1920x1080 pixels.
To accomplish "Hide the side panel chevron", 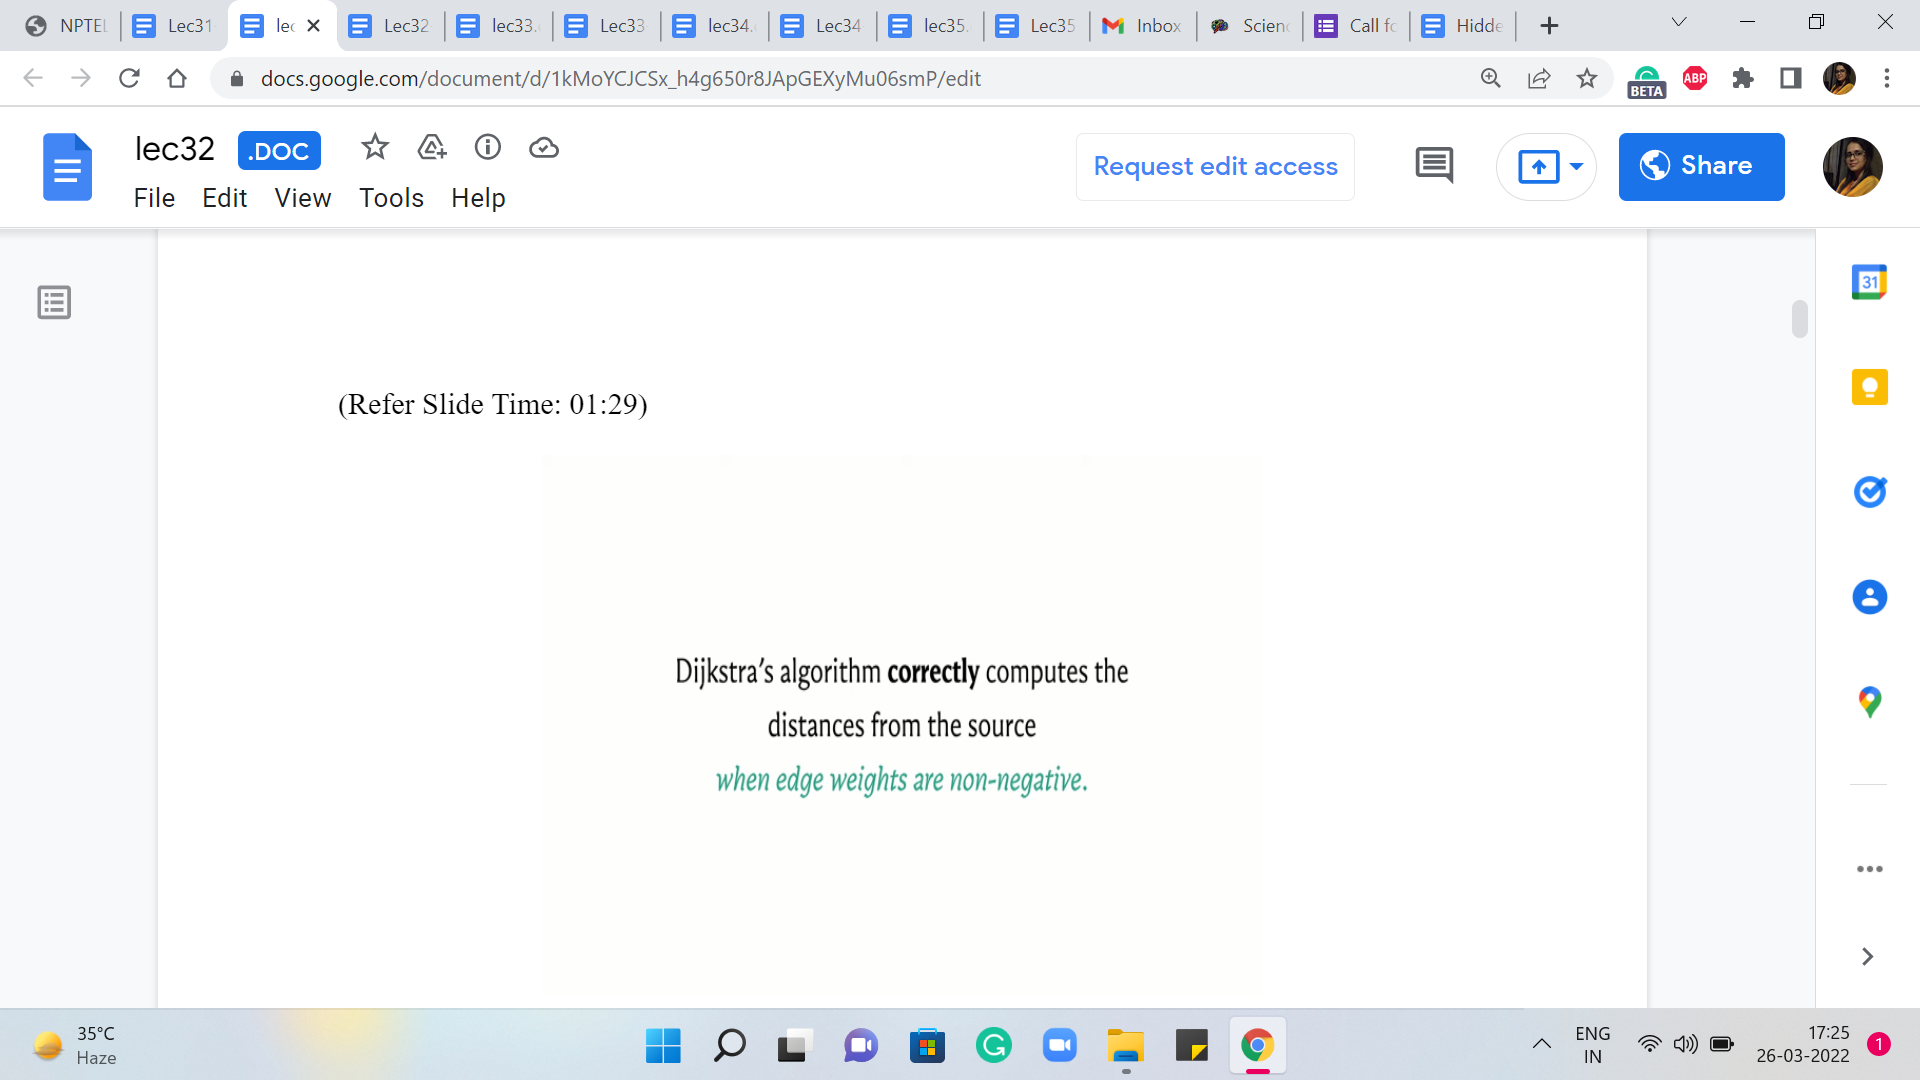I will tap(1867, 957).
